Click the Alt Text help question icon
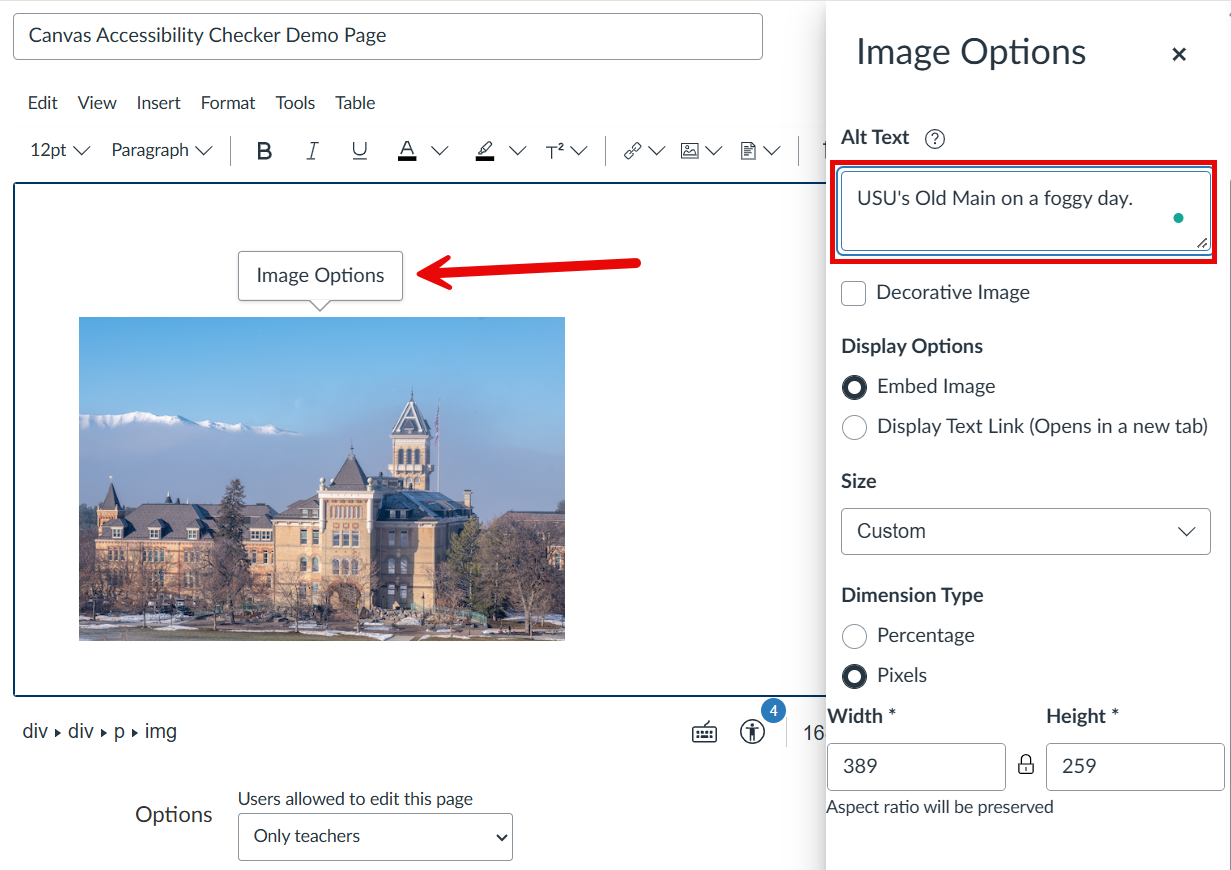 coord(935,139)
